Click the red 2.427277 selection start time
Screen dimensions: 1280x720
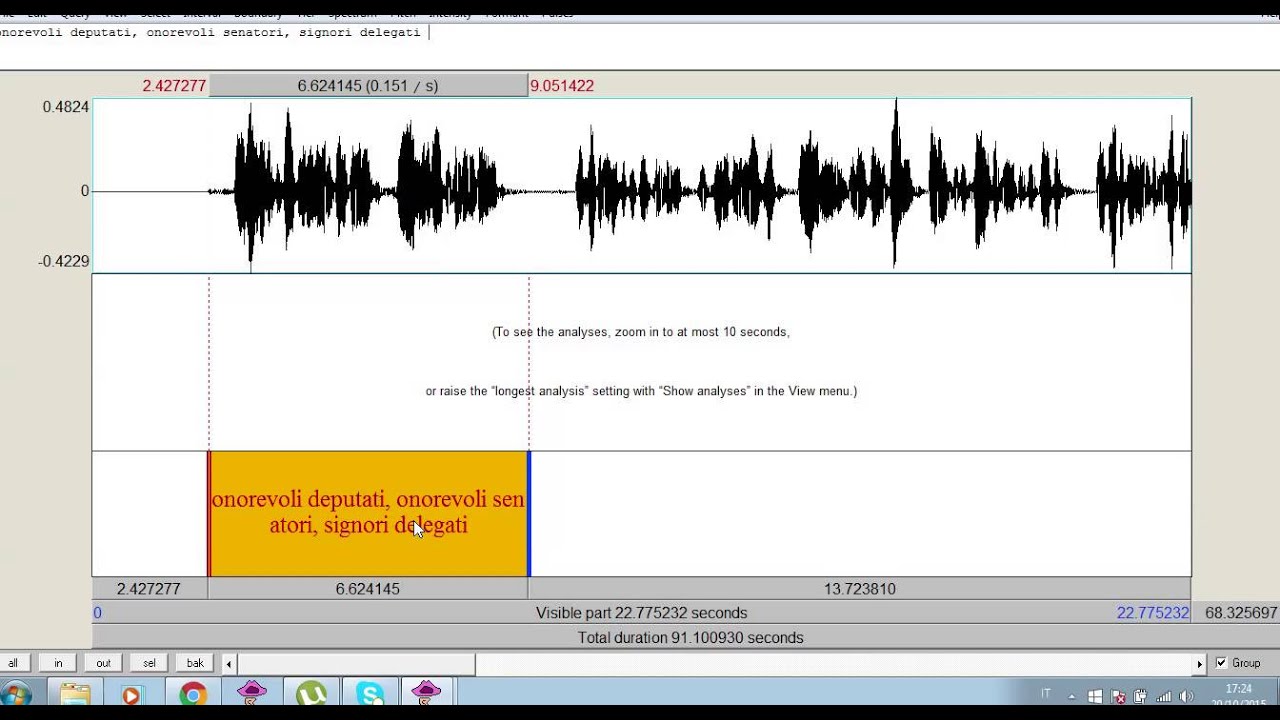tap(174, 86)
